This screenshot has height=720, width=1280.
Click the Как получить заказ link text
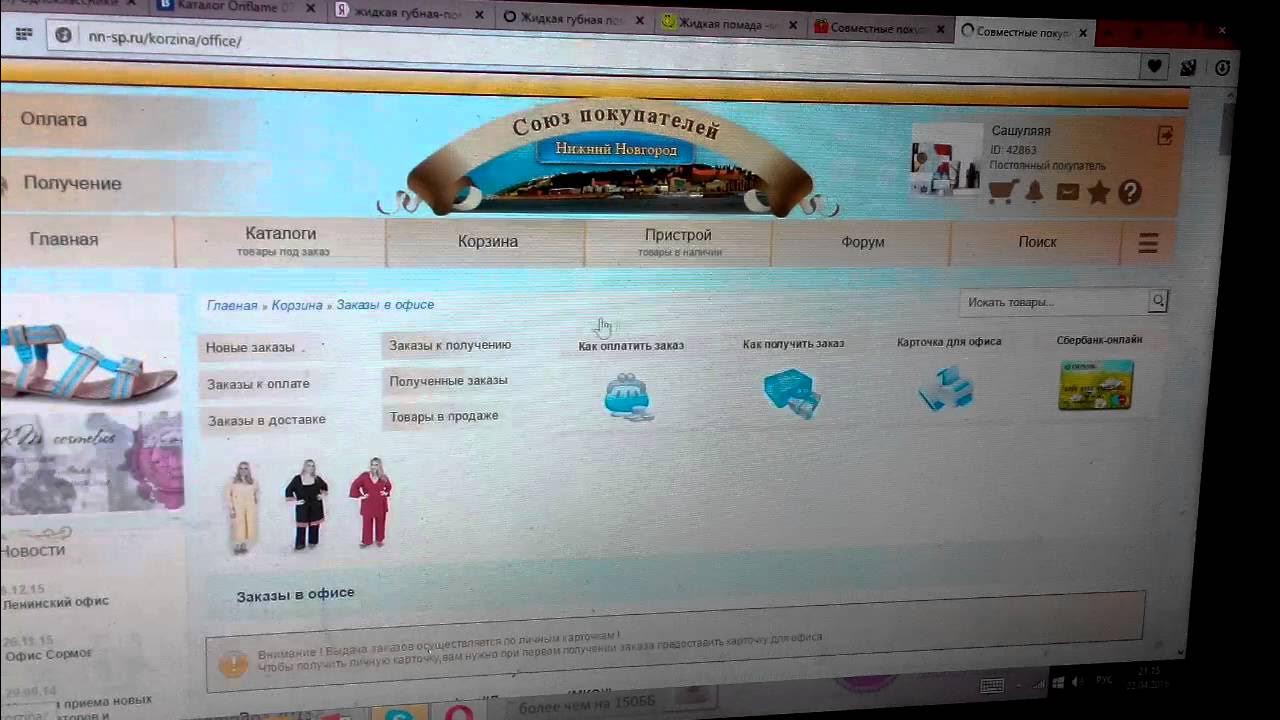(x=793, y=343)
